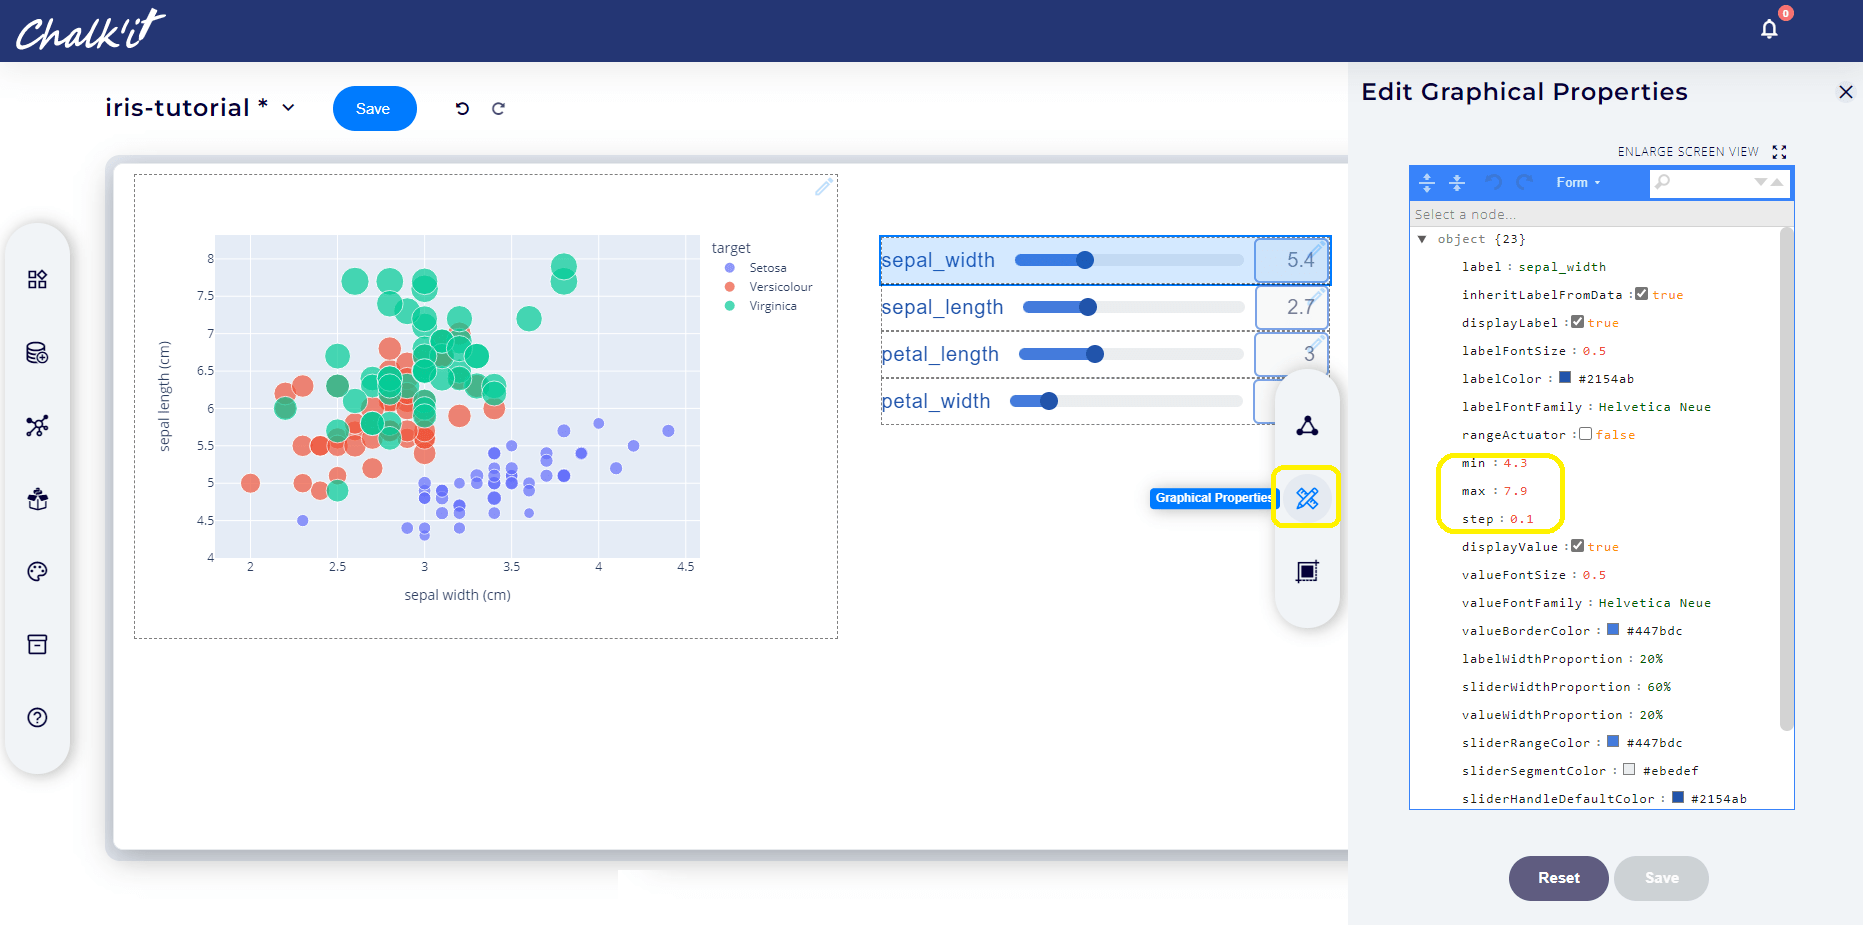Jump to previous search result arrow
The image size is (1863, 925).
point(1777,182)
